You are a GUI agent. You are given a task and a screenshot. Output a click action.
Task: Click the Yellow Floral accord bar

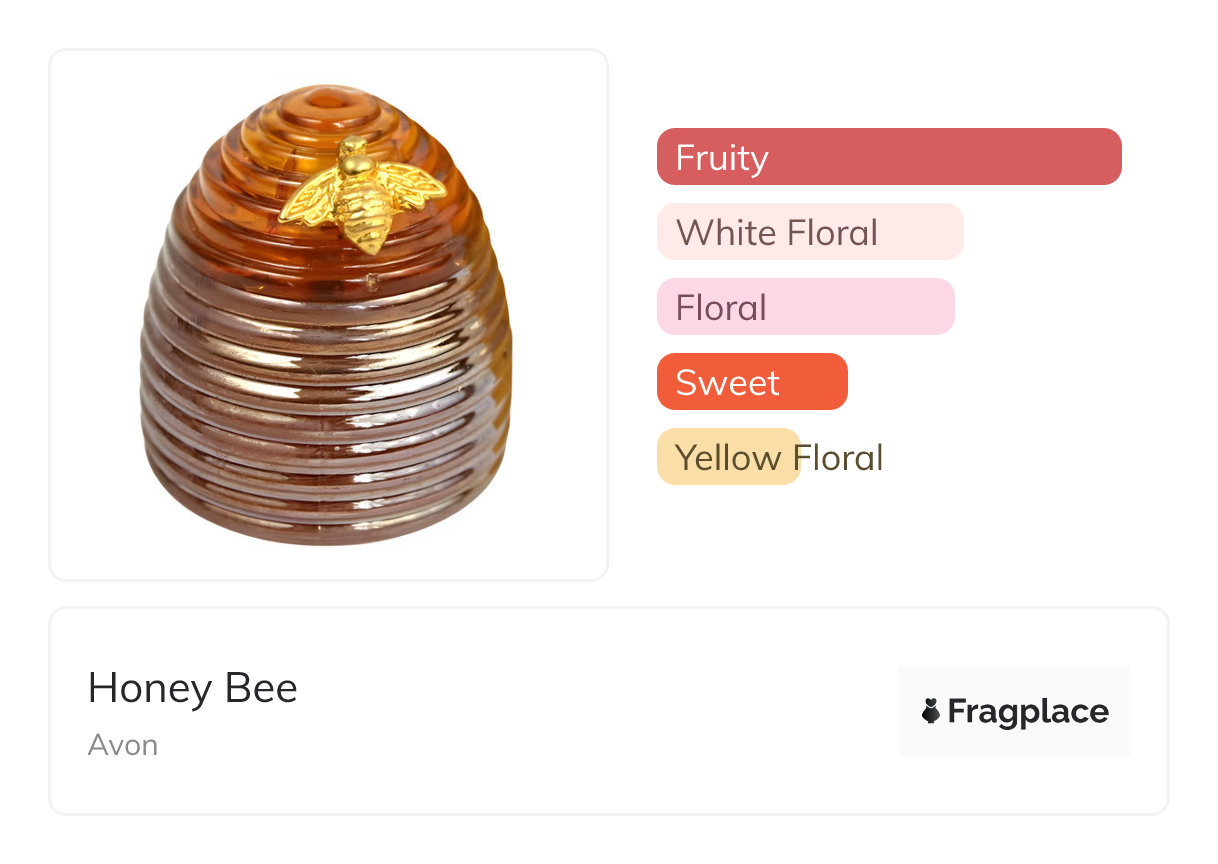tap(728, 457)
